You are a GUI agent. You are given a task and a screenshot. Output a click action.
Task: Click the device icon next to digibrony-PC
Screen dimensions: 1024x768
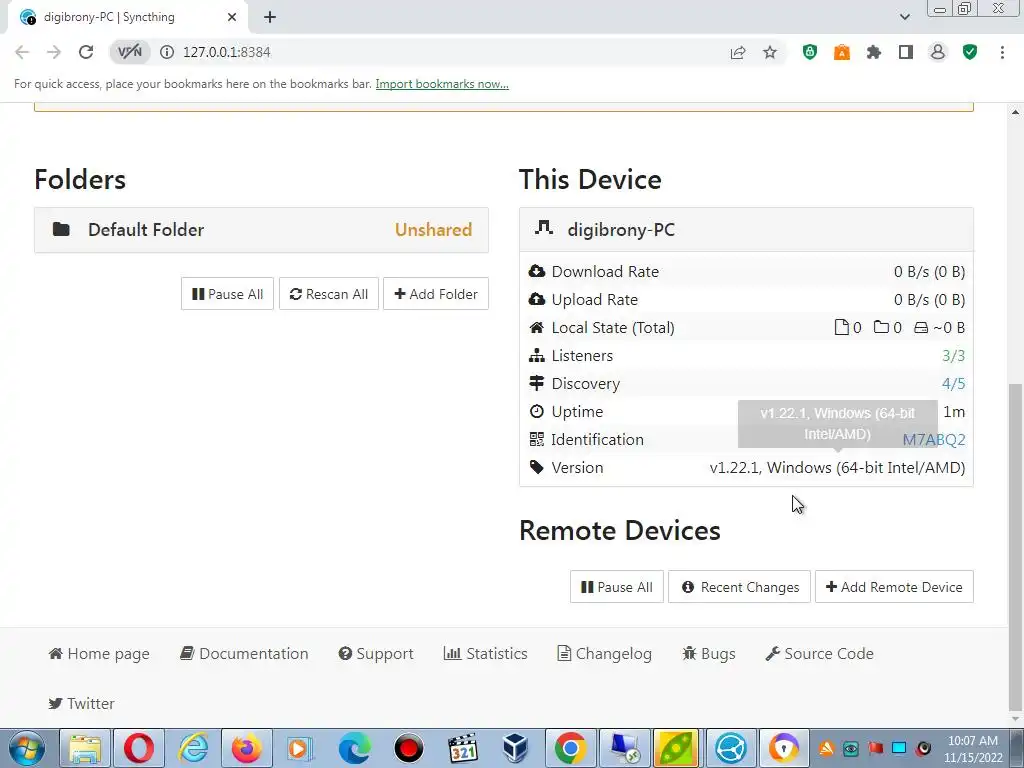(x=543, y=228)
